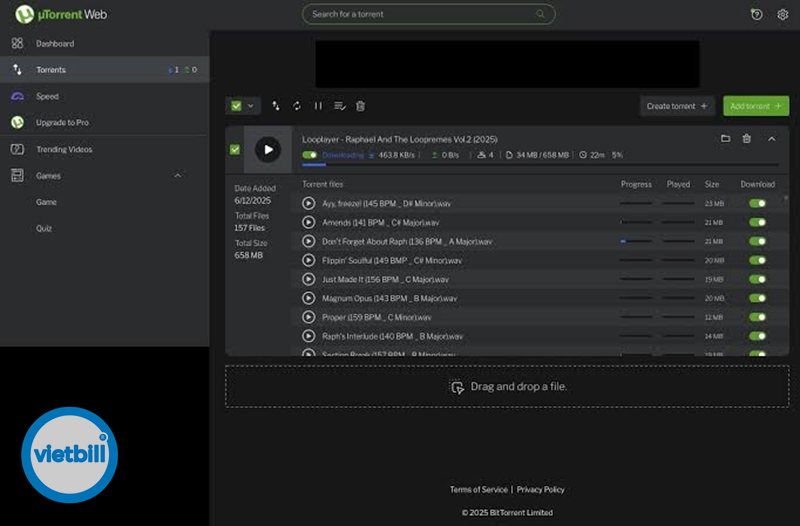Play Ayy, freeze! wav file
Viewport: 800px width, 526px height.
pyautogui.click(x=308, y=203)
